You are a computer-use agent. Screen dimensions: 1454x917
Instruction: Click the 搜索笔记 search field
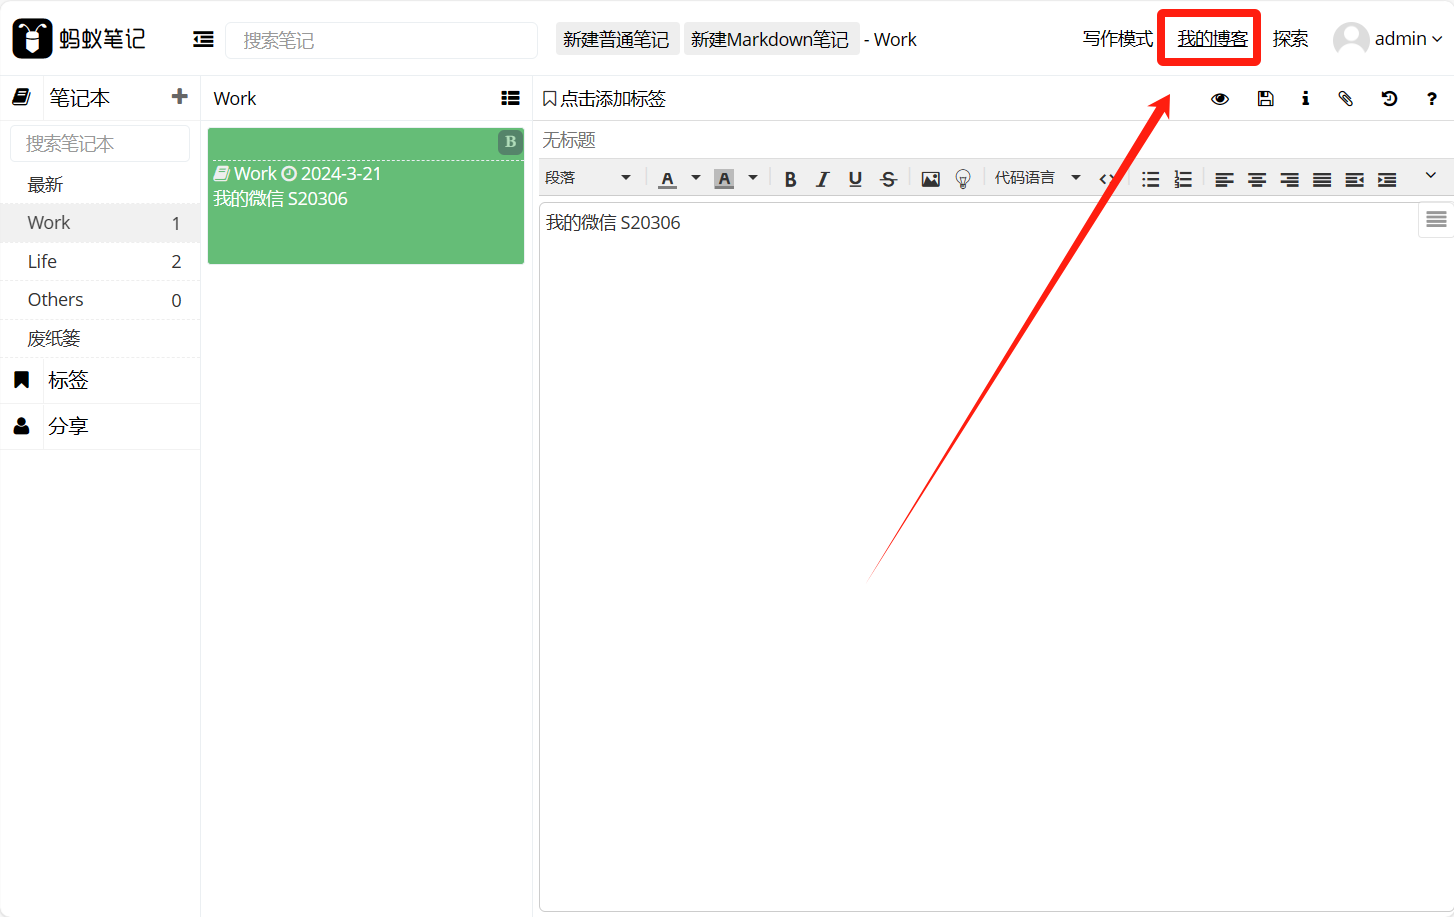(381, 40)
